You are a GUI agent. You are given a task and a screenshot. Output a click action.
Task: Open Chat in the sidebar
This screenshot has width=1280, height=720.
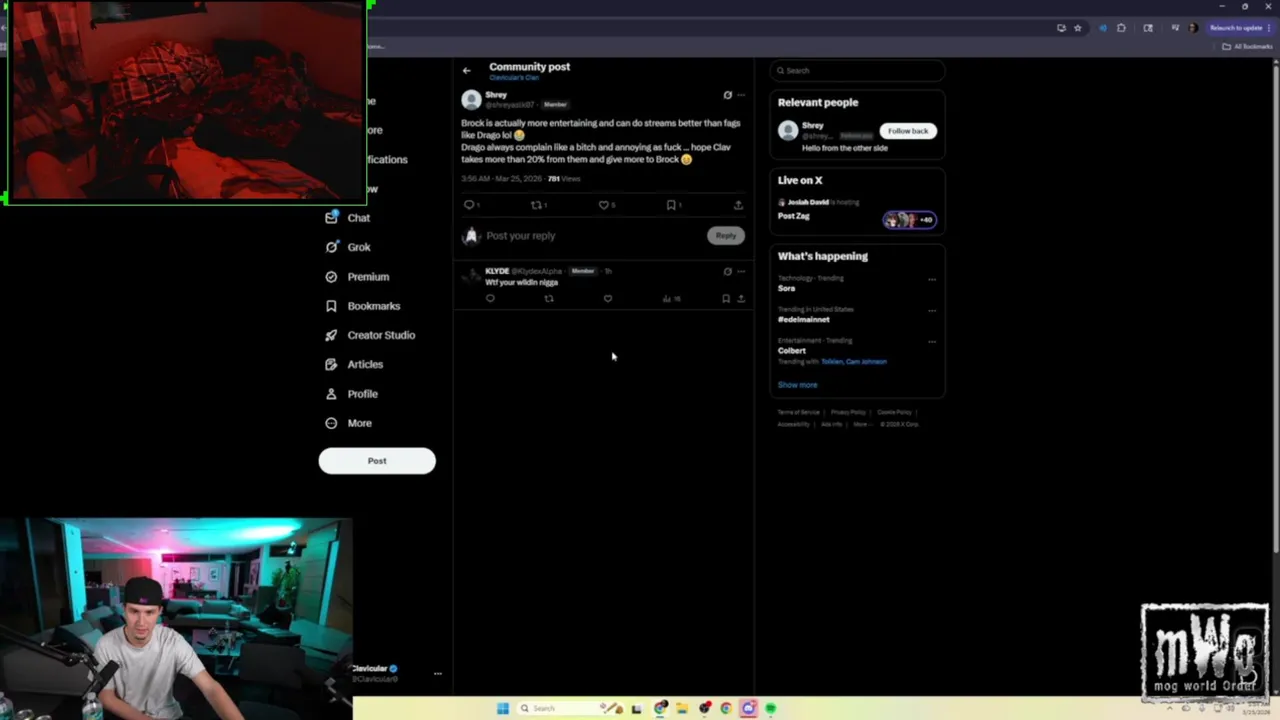coord(348,218)
